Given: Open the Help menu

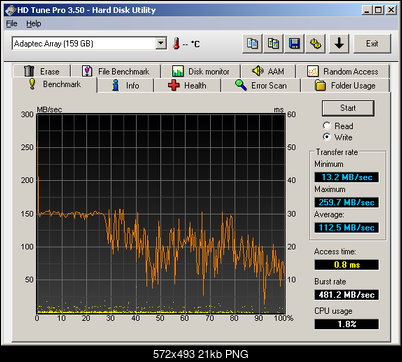Looking at the screenshot, I should (x=34, y=24).
